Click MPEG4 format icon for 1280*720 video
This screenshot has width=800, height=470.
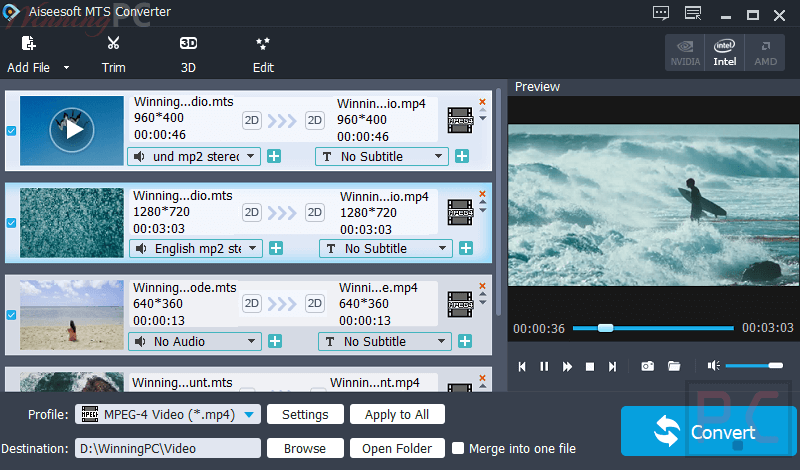pos(460,212)
